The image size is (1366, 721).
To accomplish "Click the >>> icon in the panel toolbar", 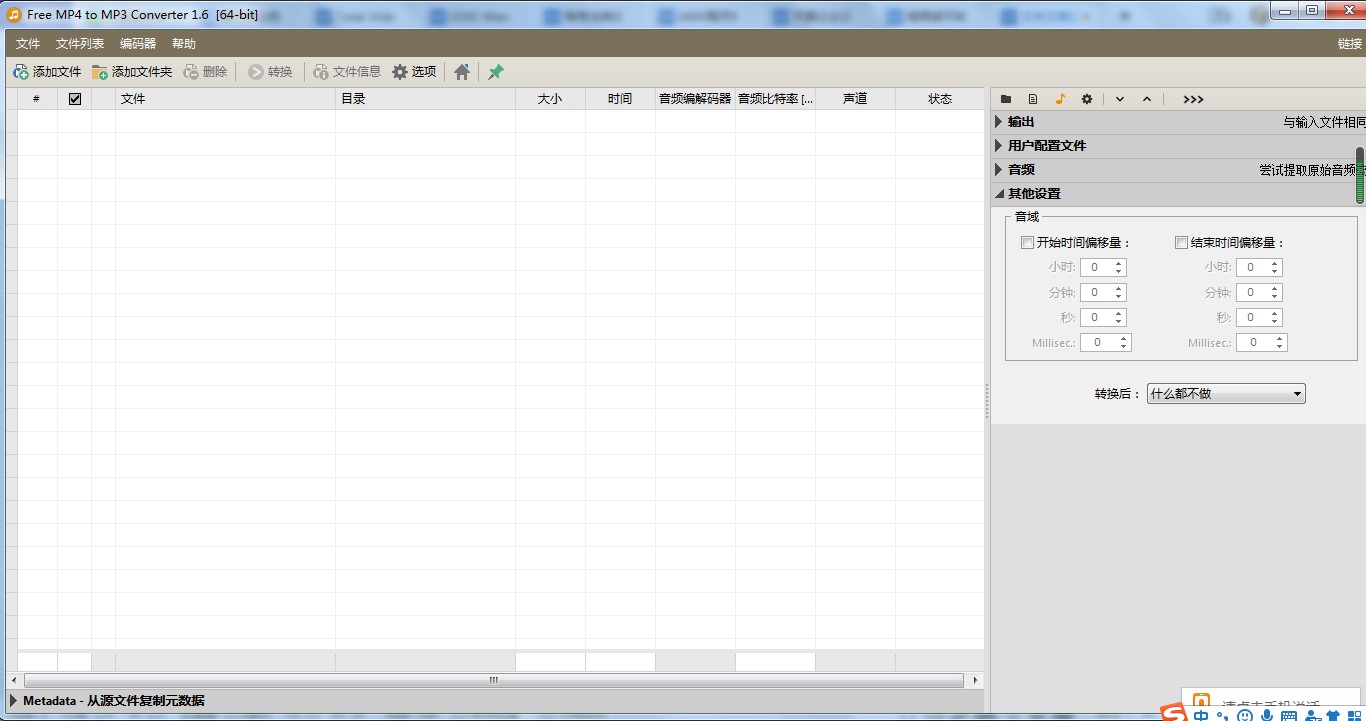I will [x=1193, y=99].
